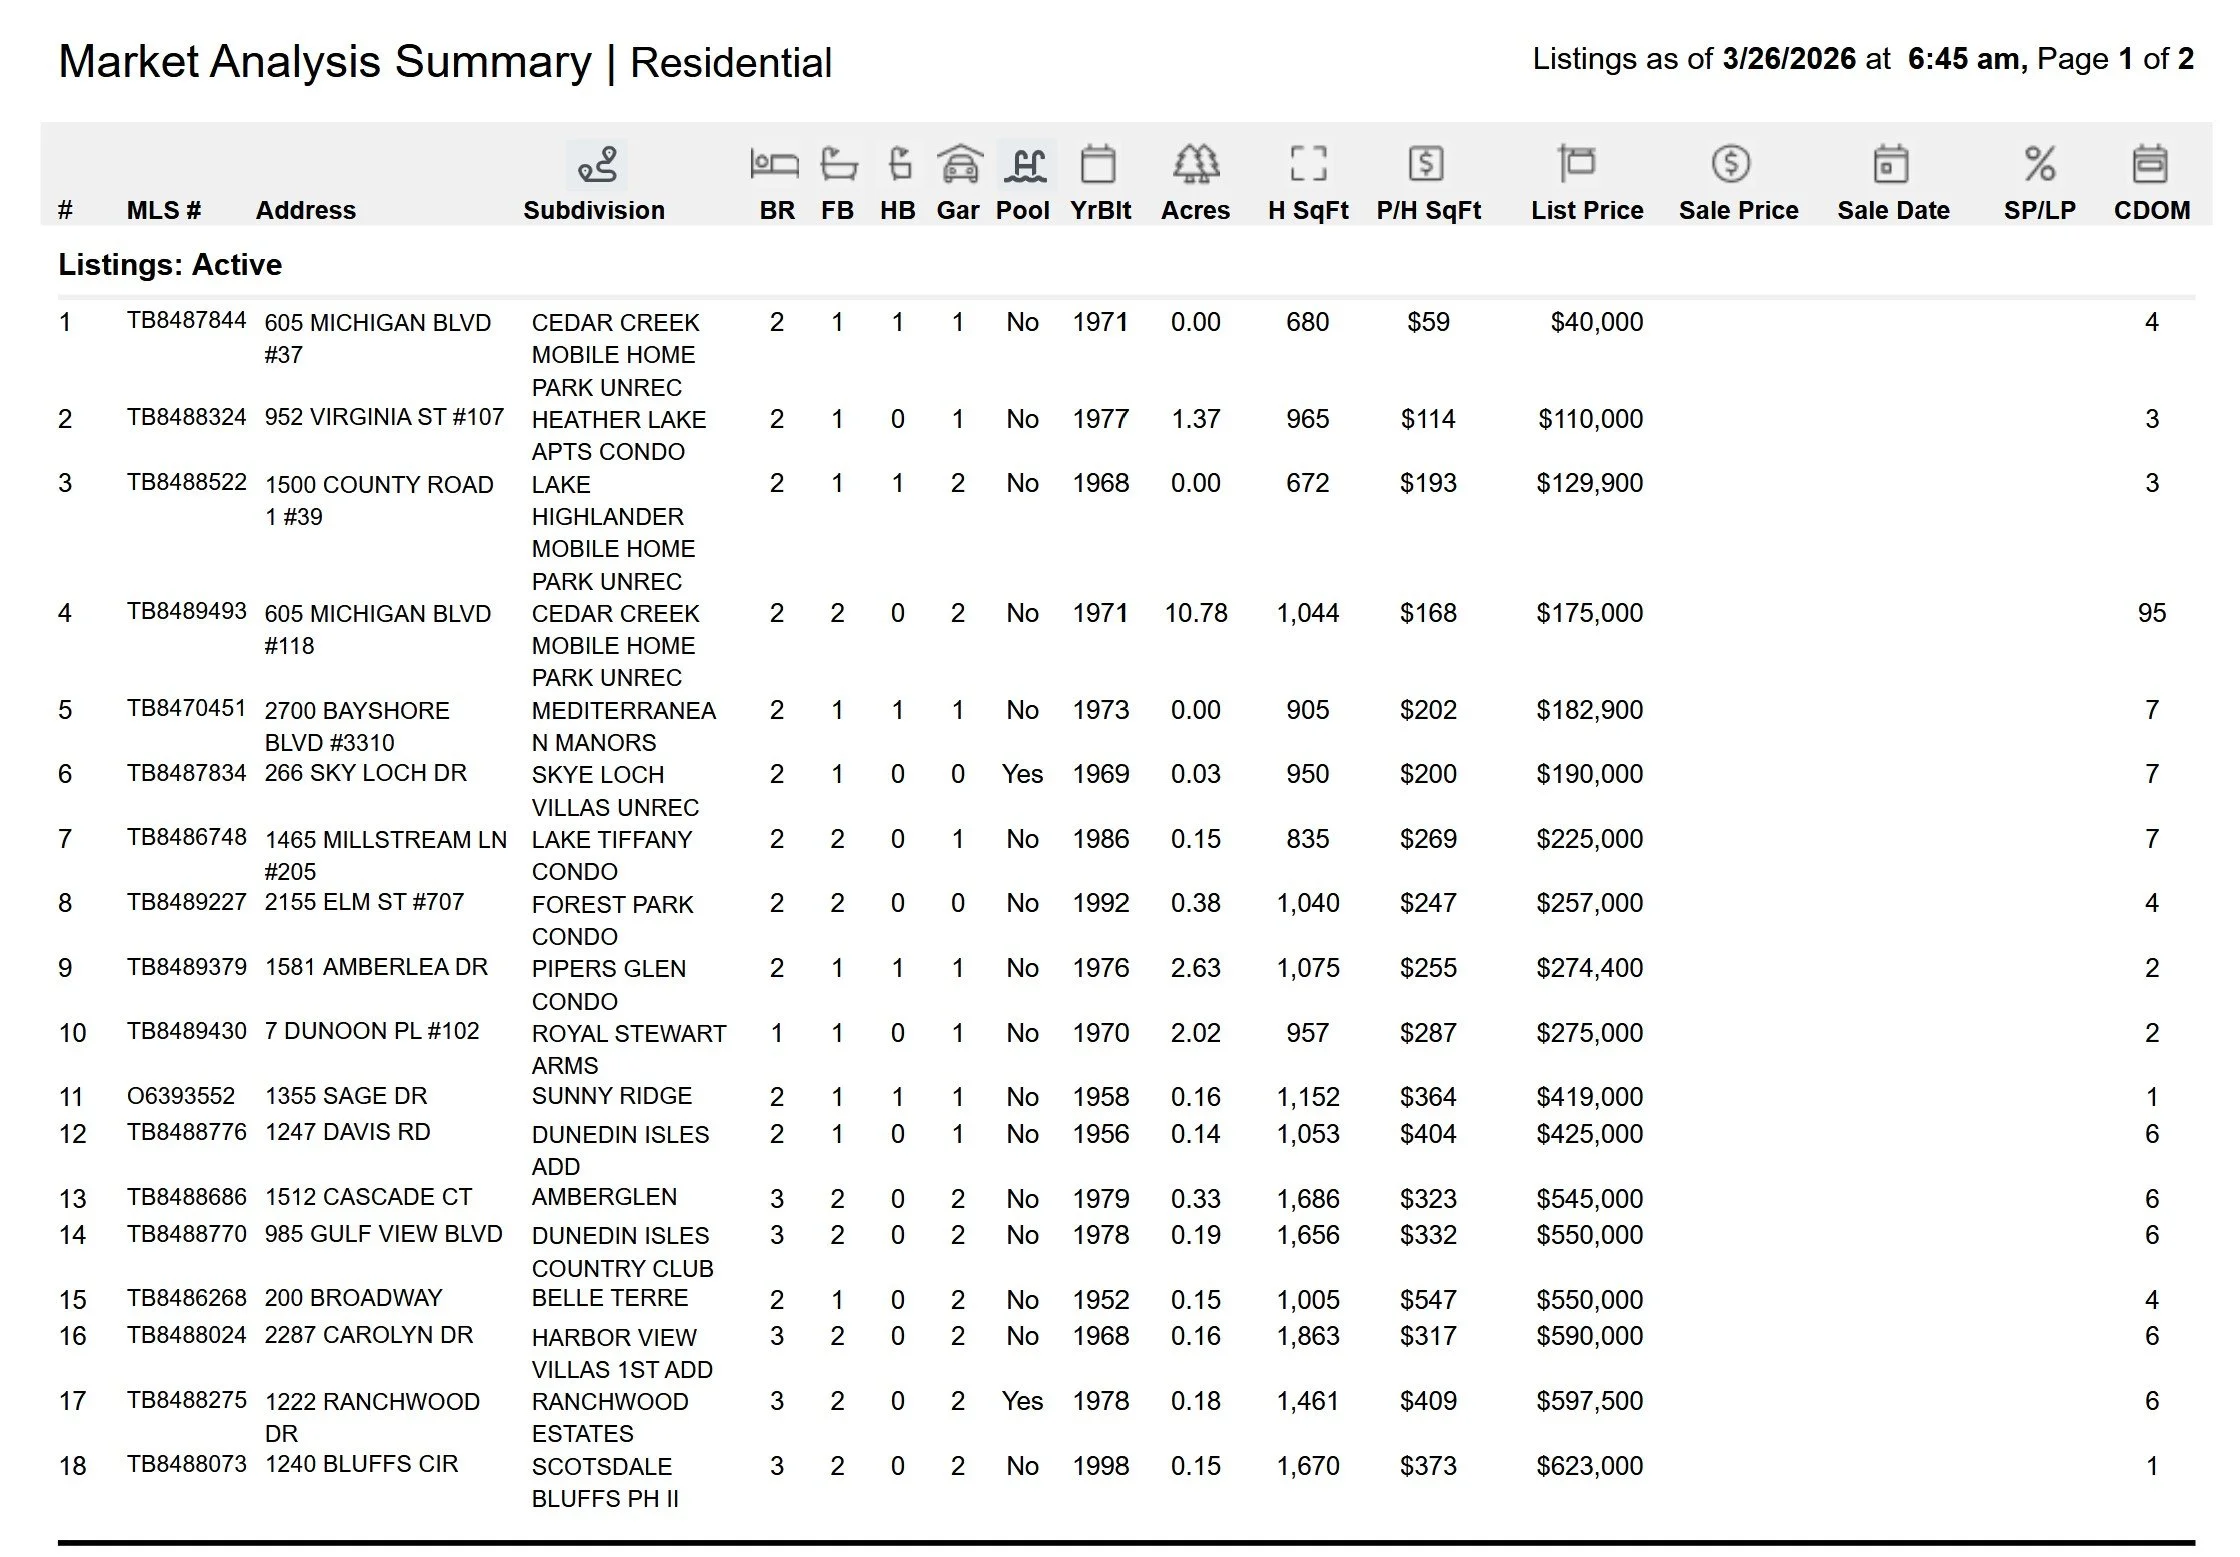The image size is (2240, 1557).
Task: Click the SP/LP percent icon
Action: (x=2040, y=164)
